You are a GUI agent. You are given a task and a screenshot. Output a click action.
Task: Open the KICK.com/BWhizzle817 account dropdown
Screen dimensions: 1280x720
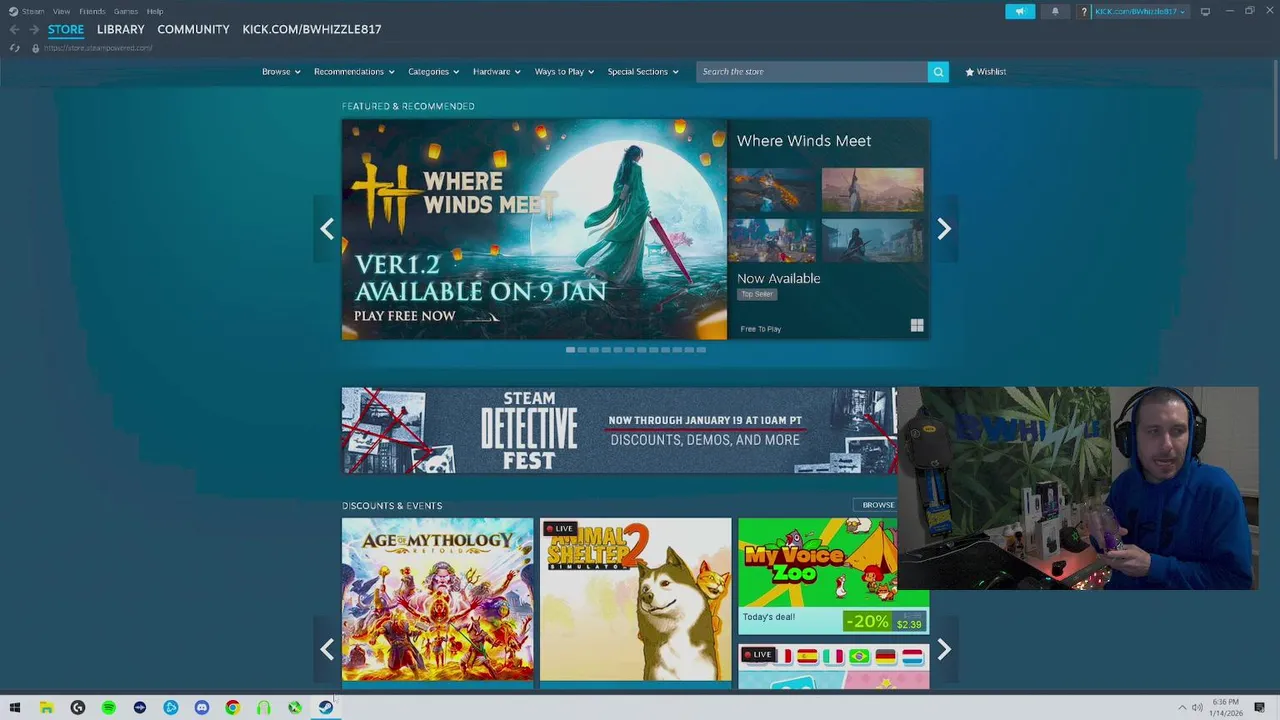pyautogui.click(x=1140, y=12)
